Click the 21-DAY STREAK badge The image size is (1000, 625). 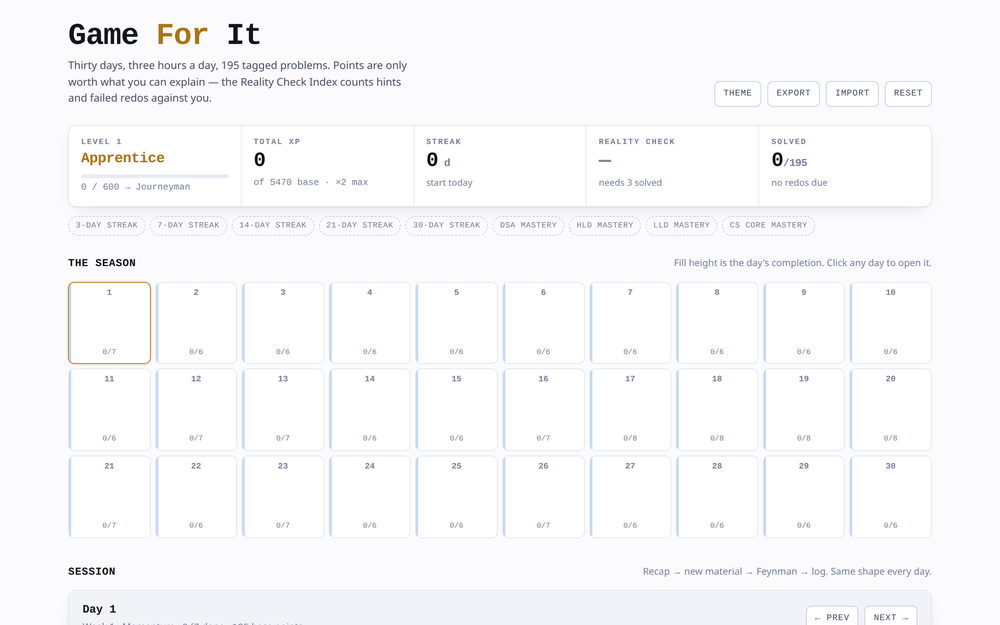click(x=360, y=226)
